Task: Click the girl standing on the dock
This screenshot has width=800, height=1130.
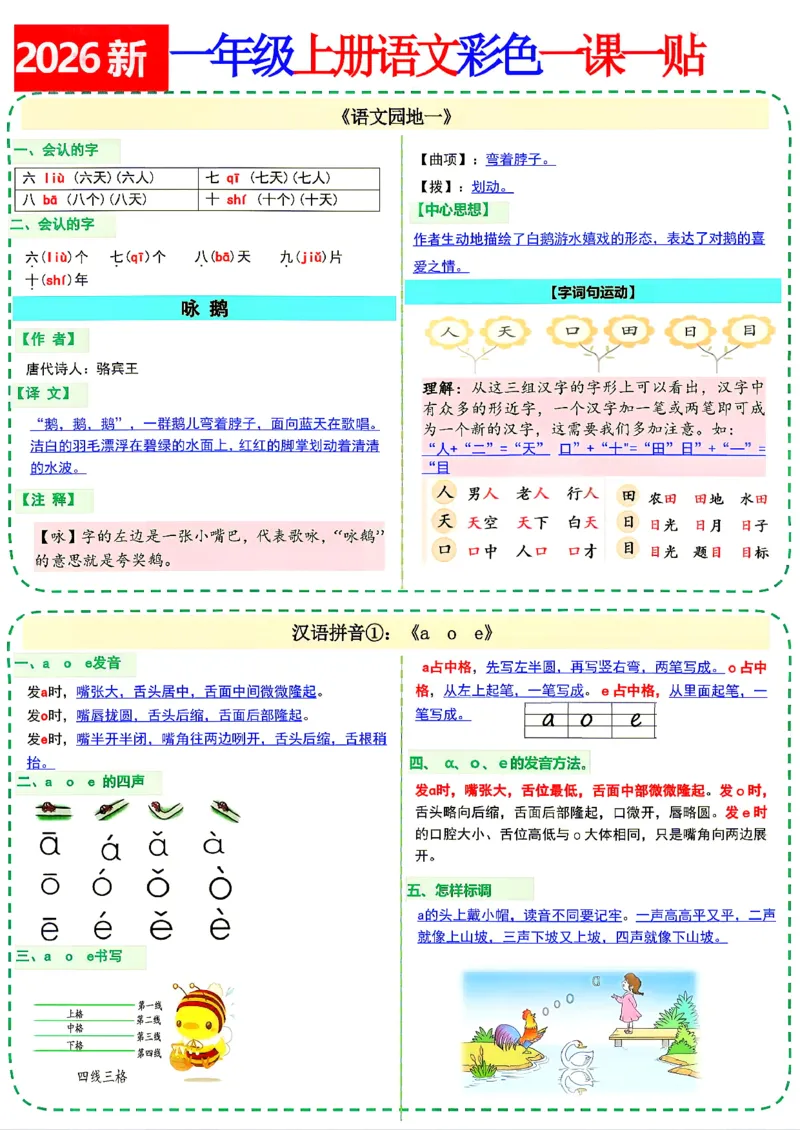Action: pyautogui.click(x=628, y=1003)
